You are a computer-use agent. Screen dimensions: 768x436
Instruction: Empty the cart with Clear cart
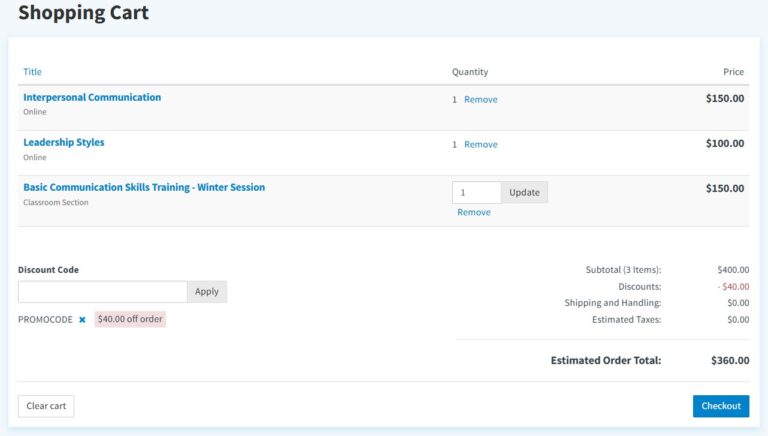tap(46, 406)
